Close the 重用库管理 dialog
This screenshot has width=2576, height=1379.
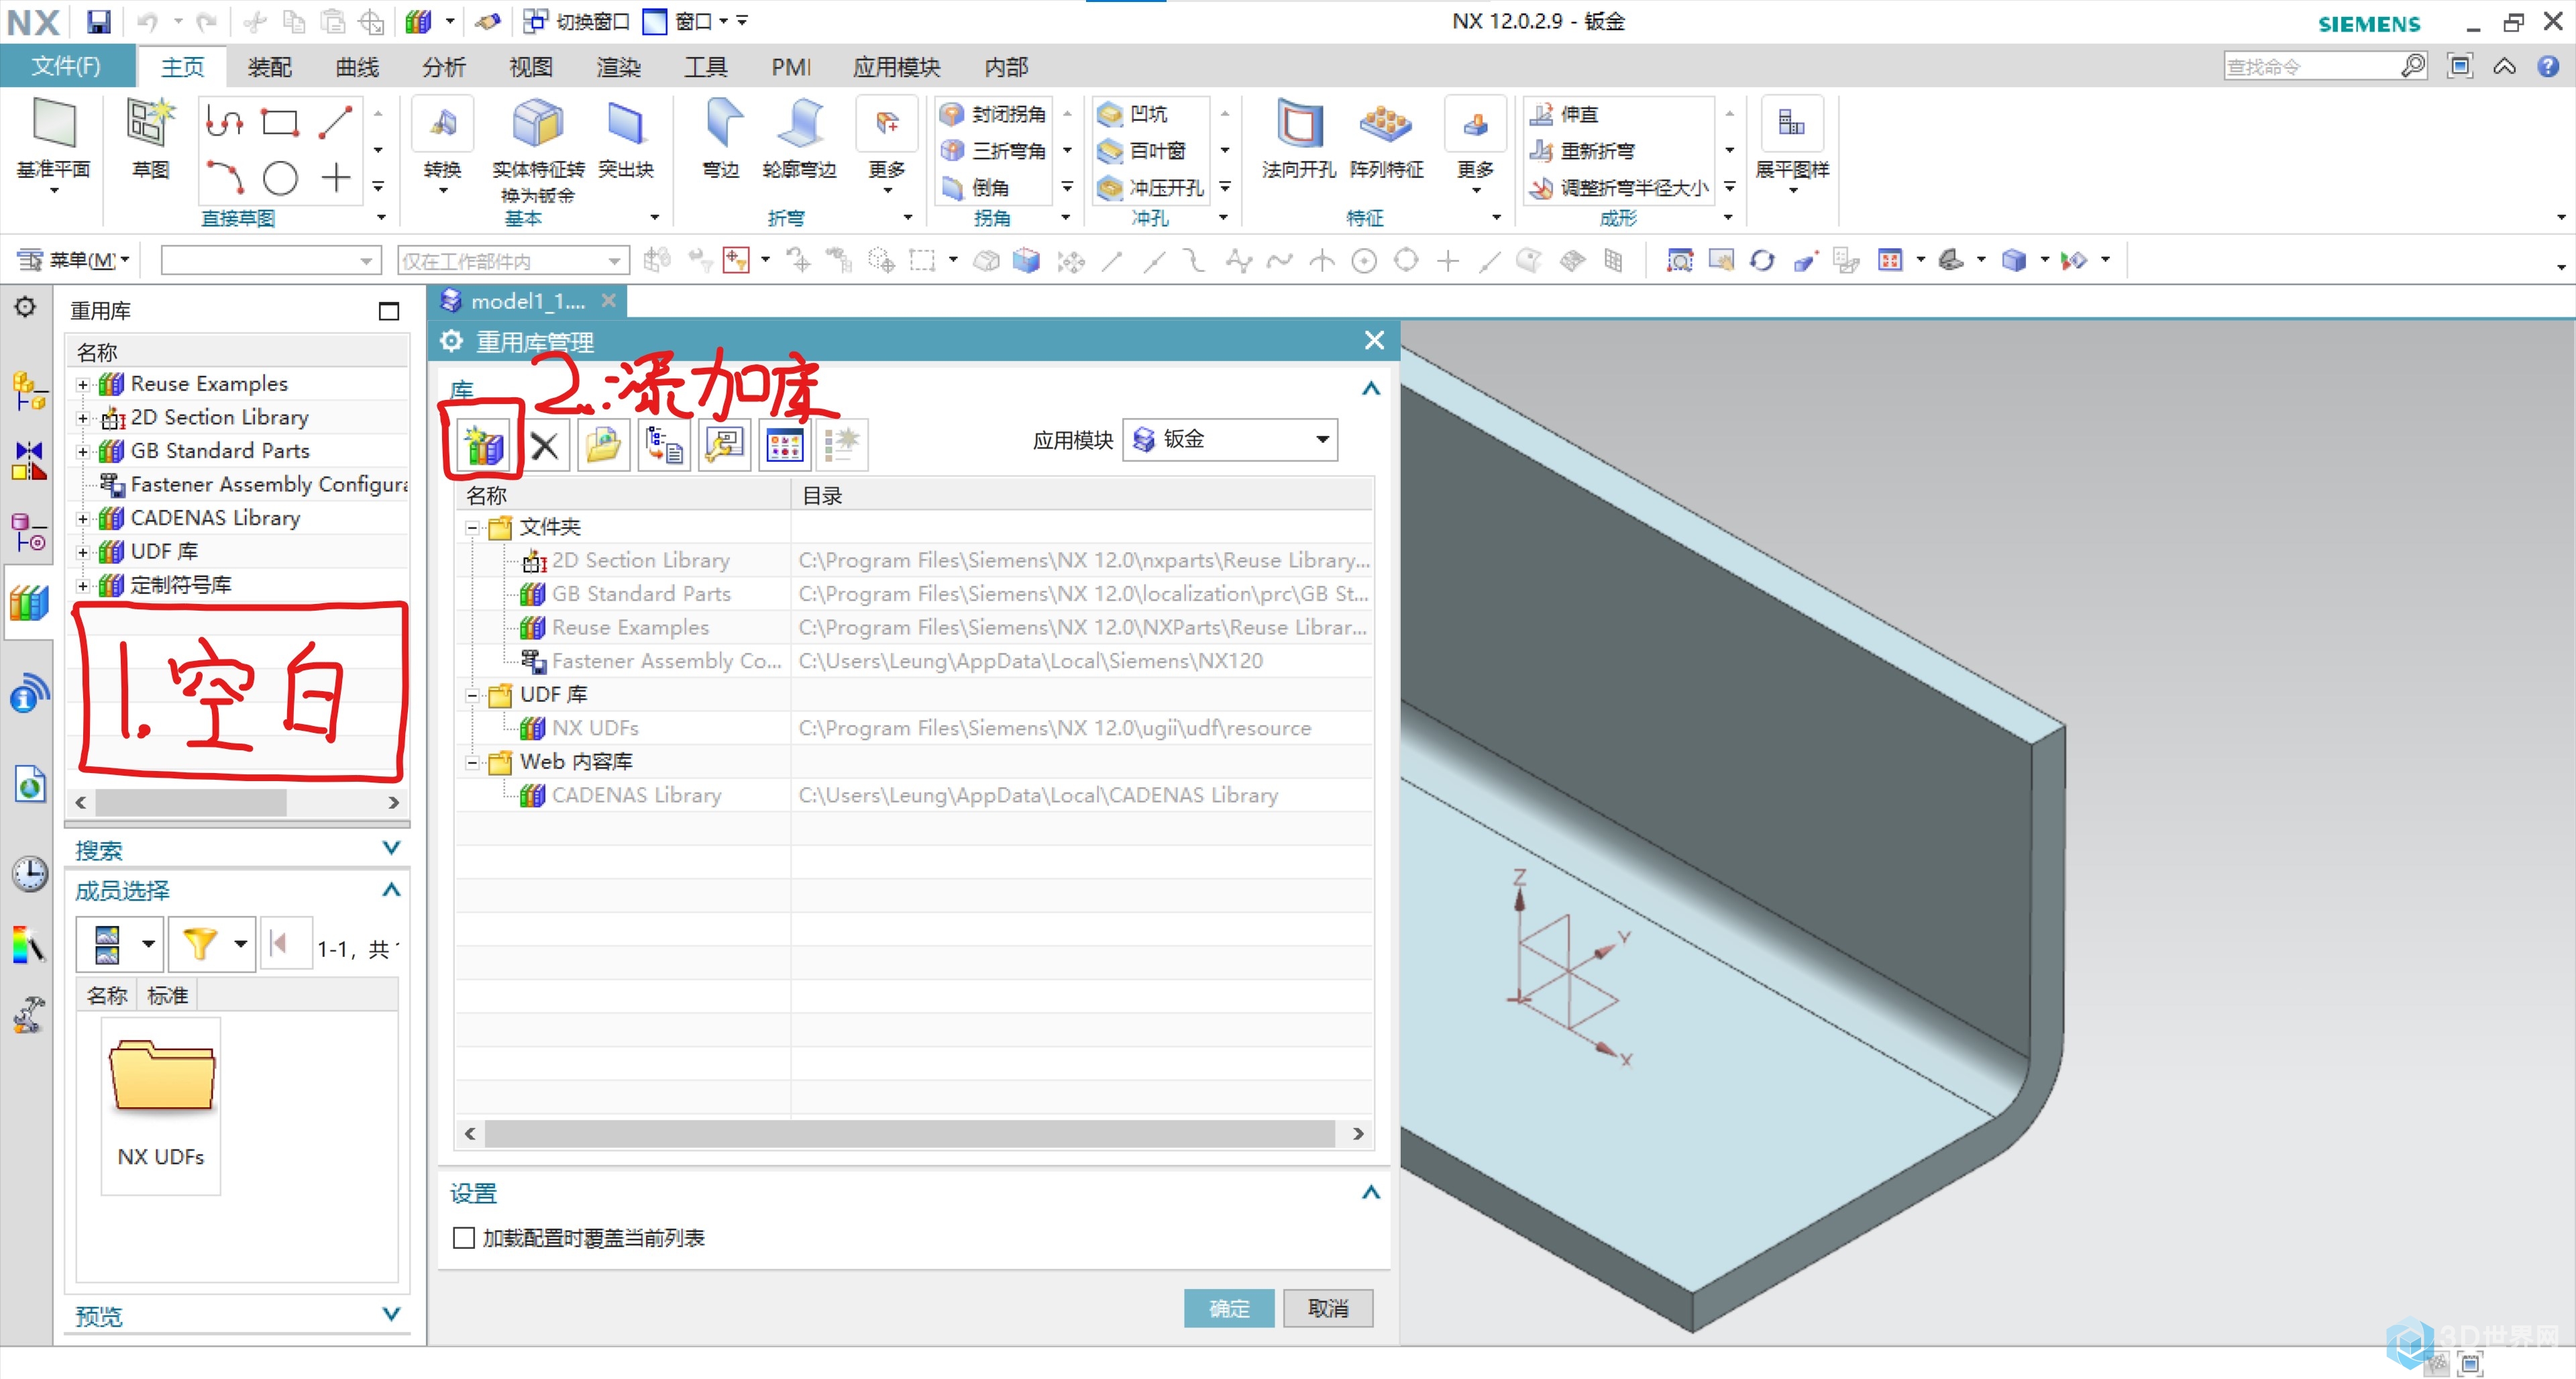point(1374,341)
